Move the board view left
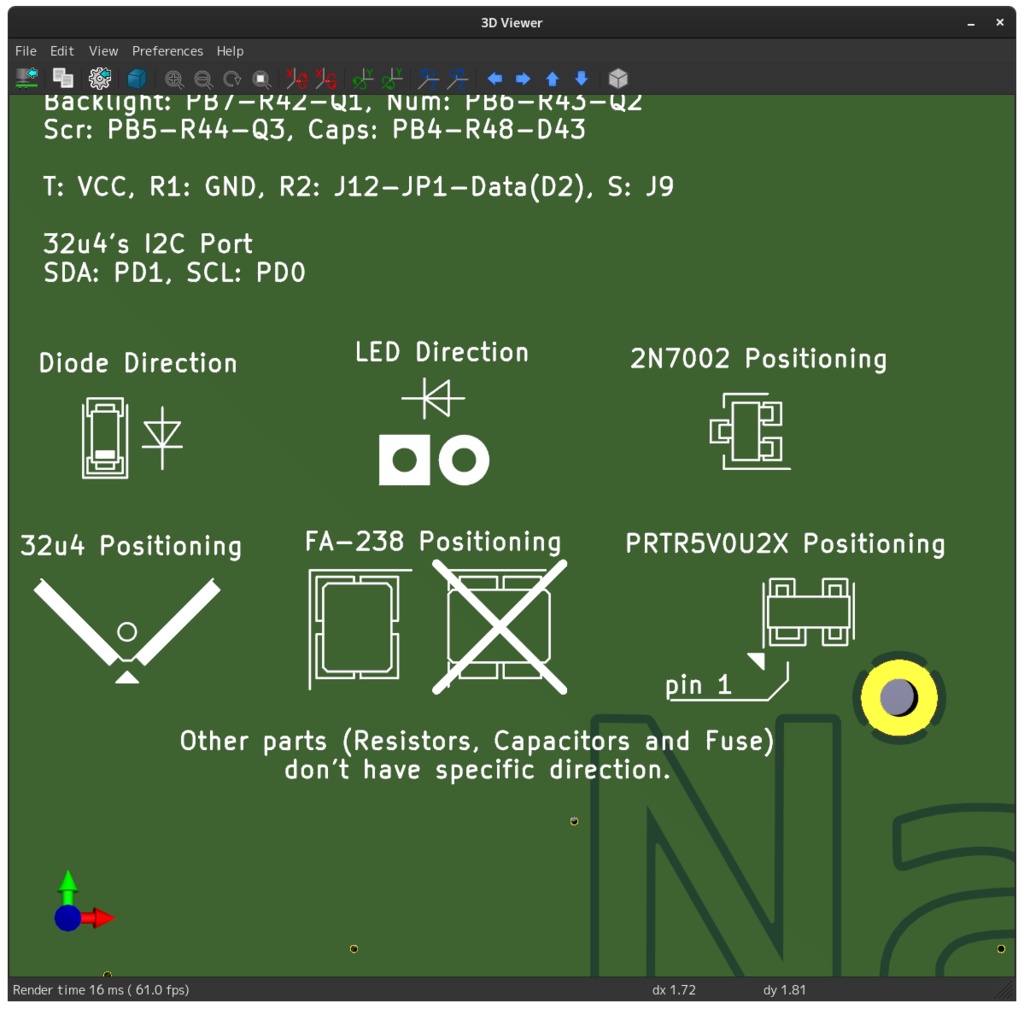1024x1009 pixels. point(494,78)
